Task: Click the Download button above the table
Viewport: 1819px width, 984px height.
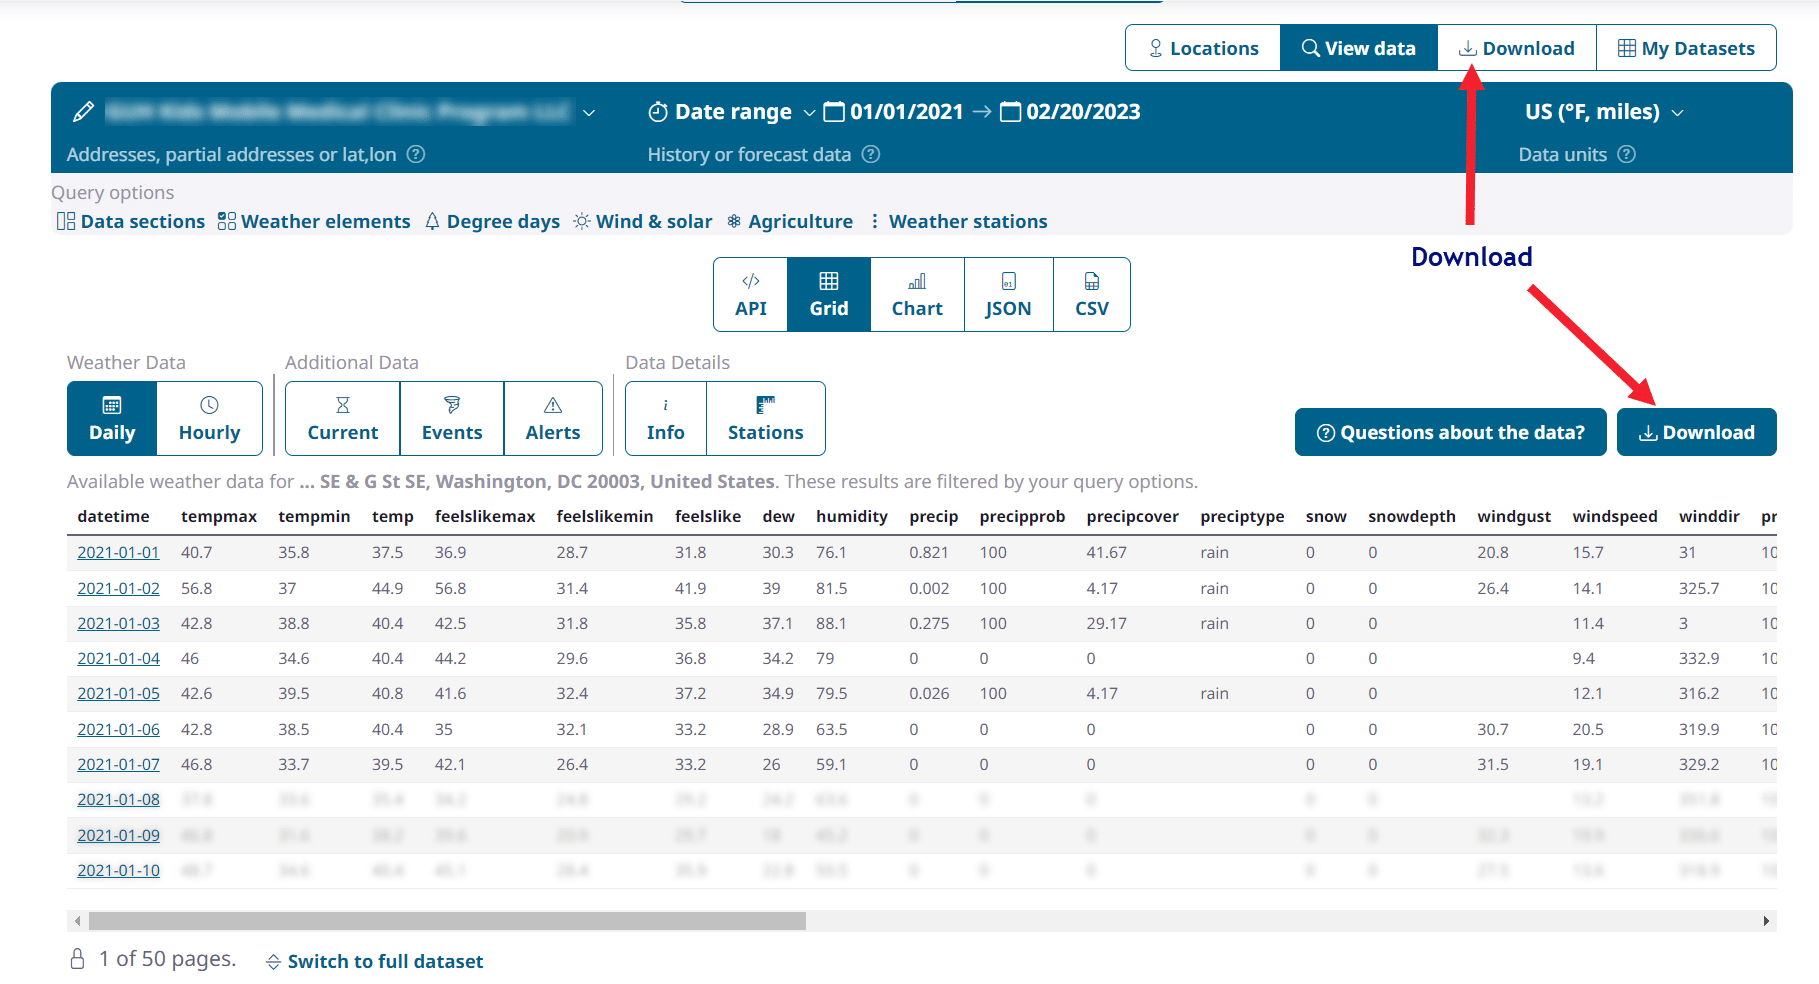Action: tap(1696, 431)
